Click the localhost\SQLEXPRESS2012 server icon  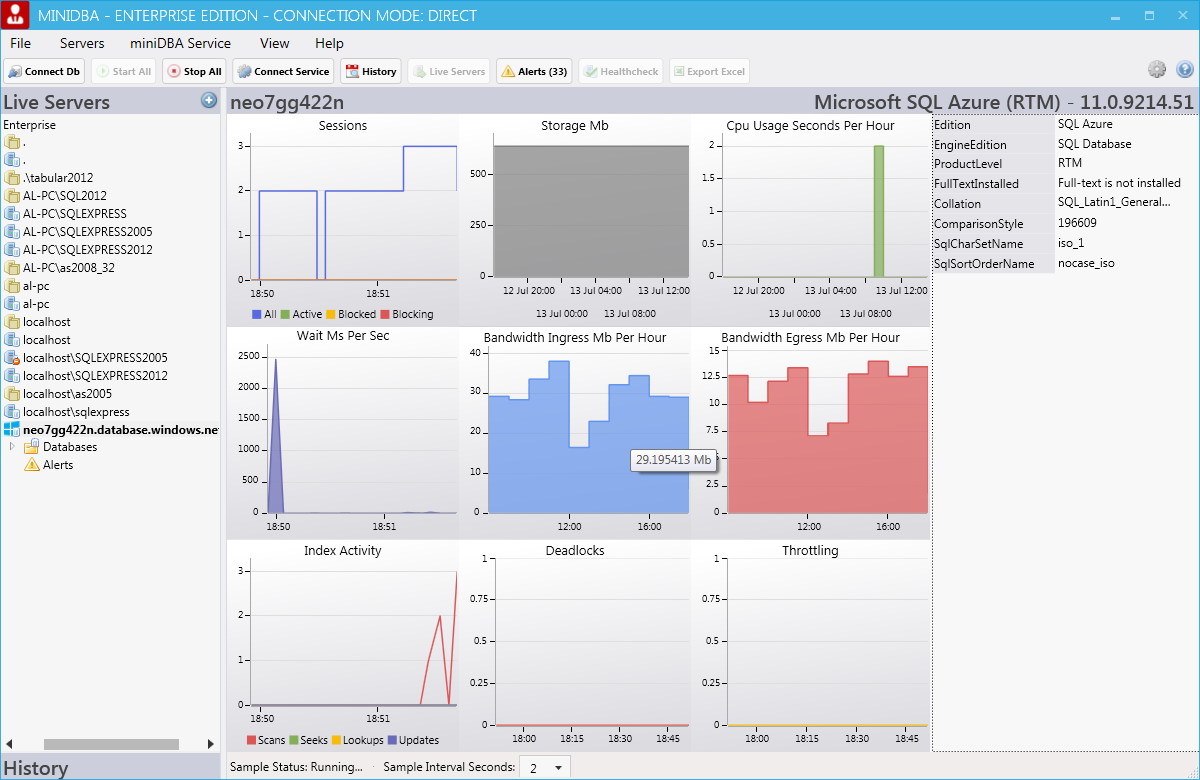click(12, 376)
